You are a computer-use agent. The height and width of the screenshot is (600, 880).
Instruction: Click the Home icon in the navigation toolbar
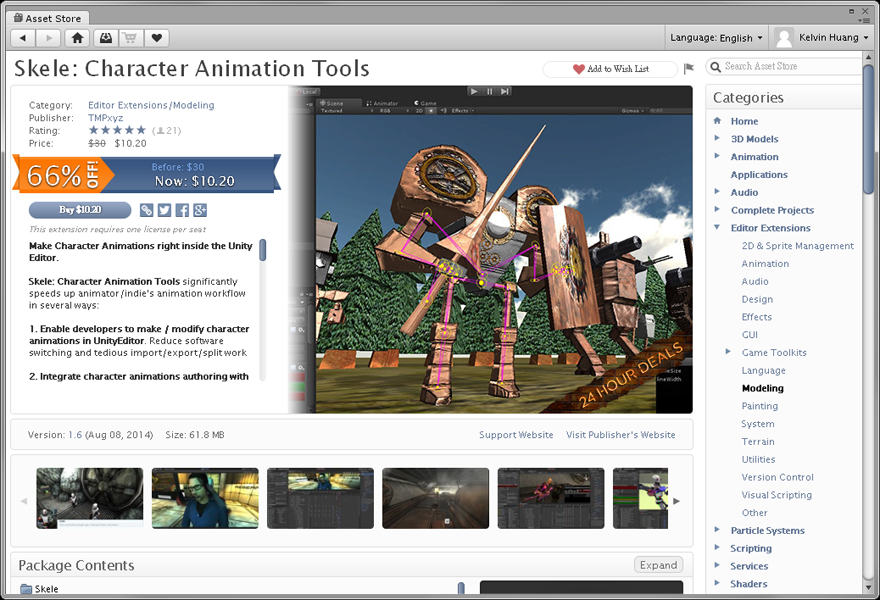pos(78,38)
